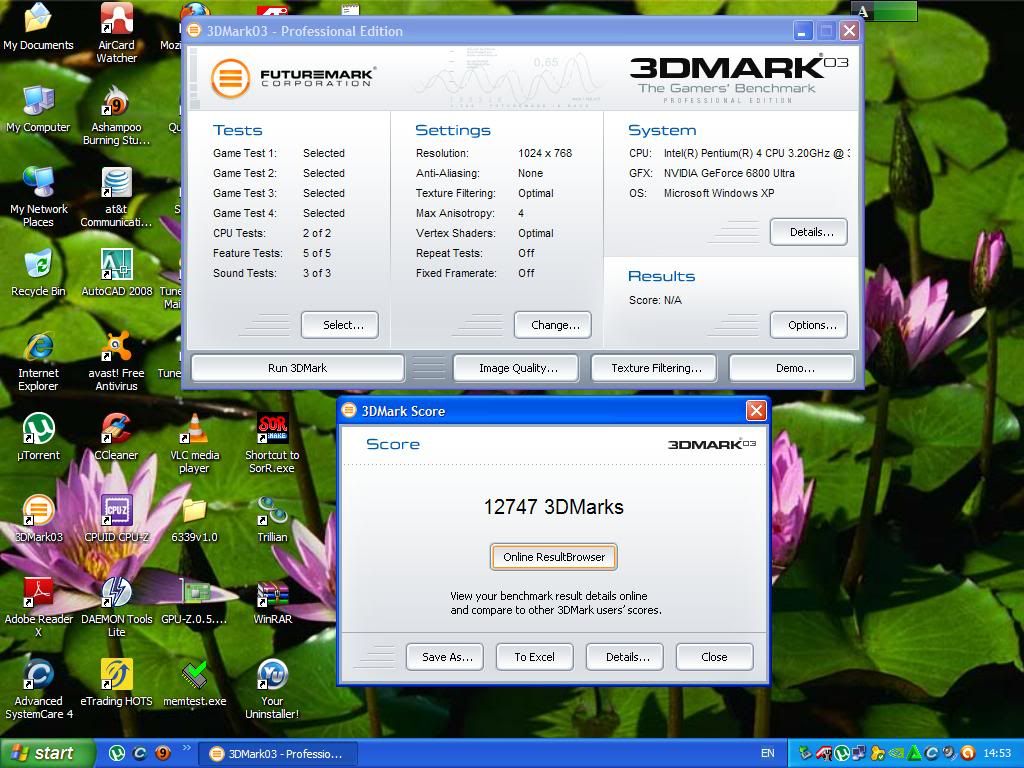Click the 3DMark03 taskbar button
This screenshot has height=768, width=1024.
click(x=278, y=754)
